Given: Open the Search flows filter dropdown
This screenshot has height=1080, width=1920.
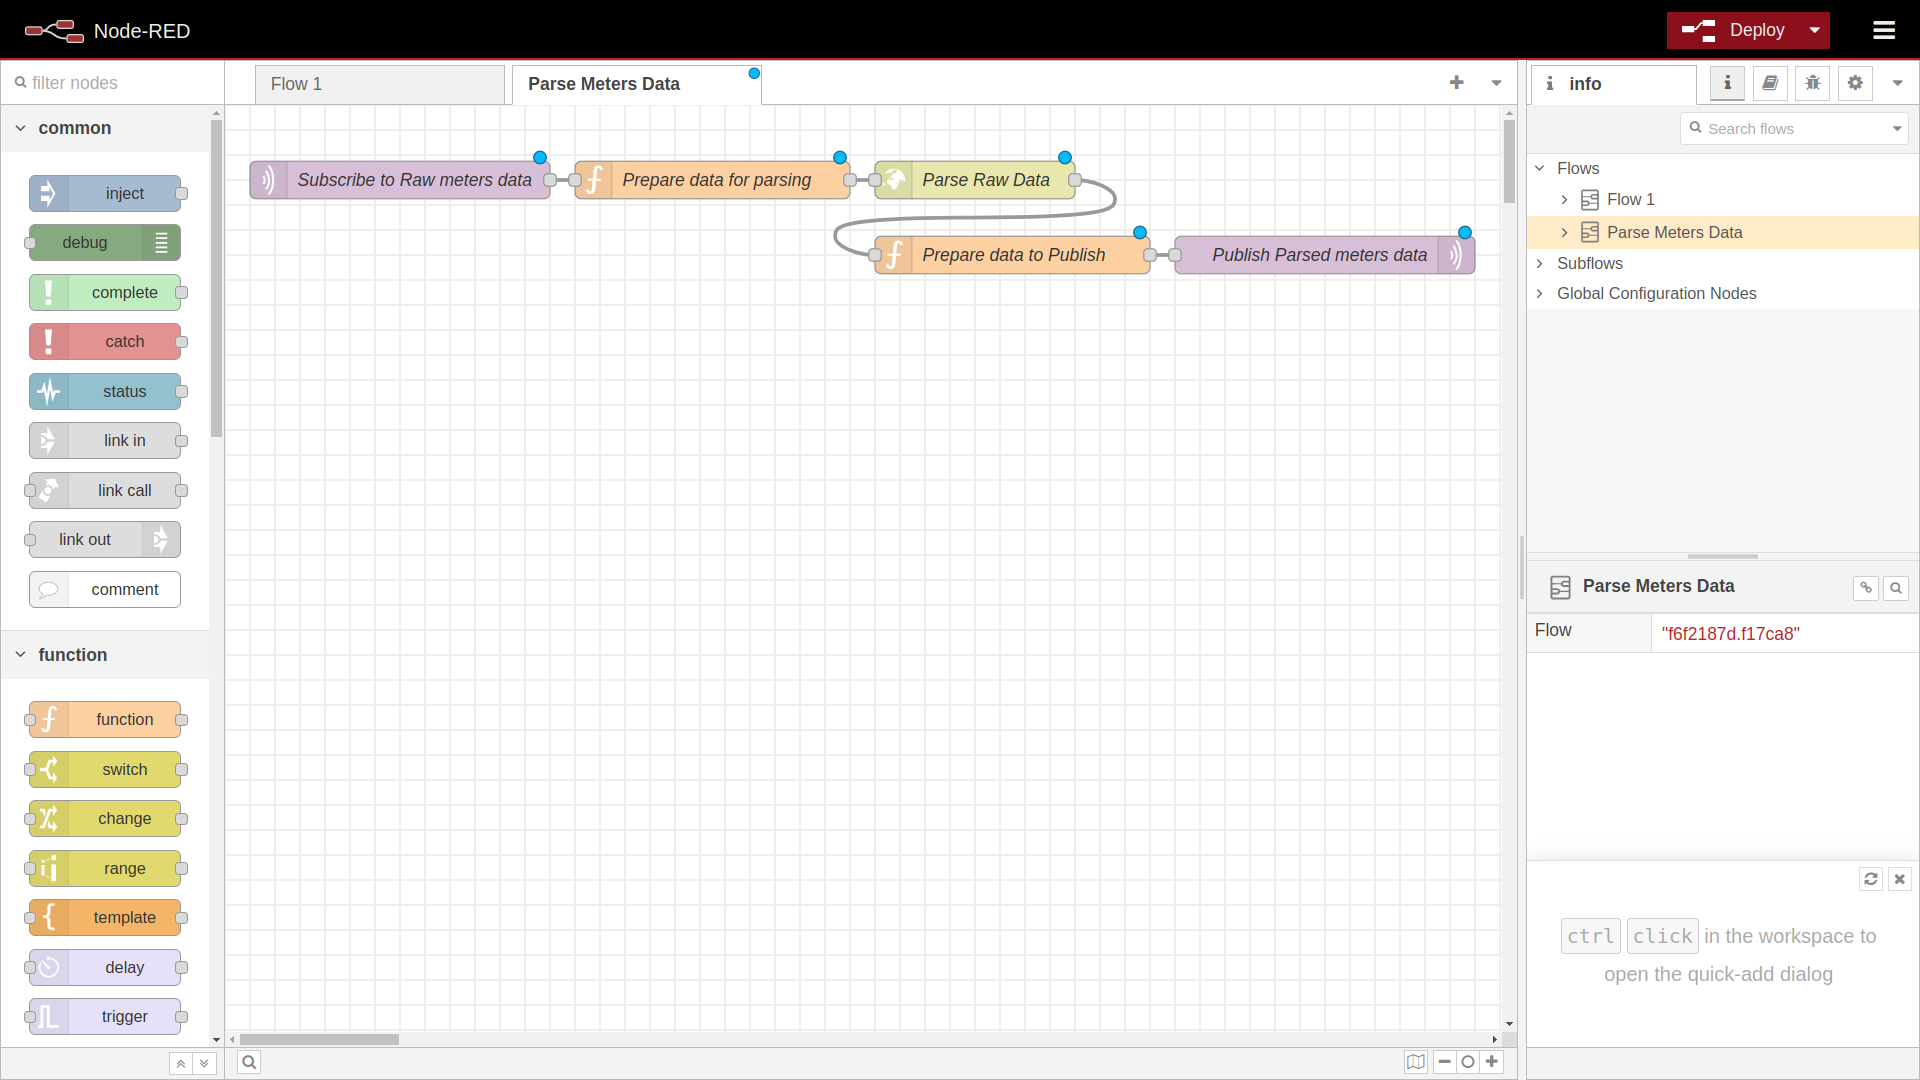Looking at the screenshot, I should click(x=1897, y=128).
